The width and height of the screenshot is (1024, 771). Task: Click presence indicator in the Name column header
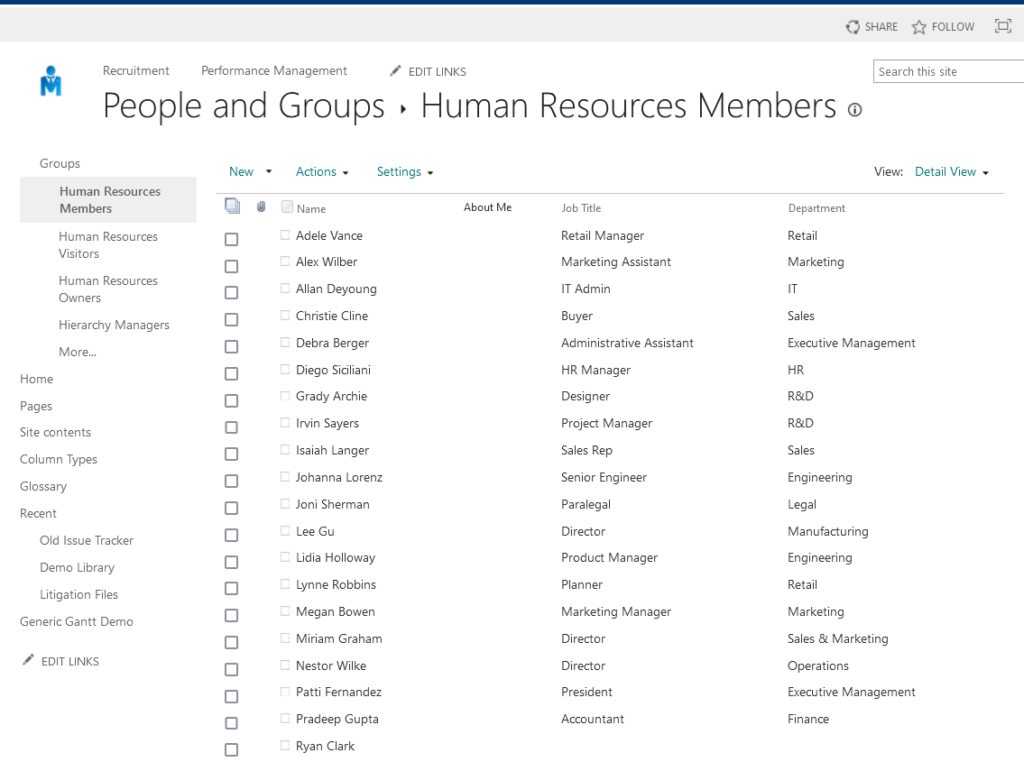click(x=287, y=207)
